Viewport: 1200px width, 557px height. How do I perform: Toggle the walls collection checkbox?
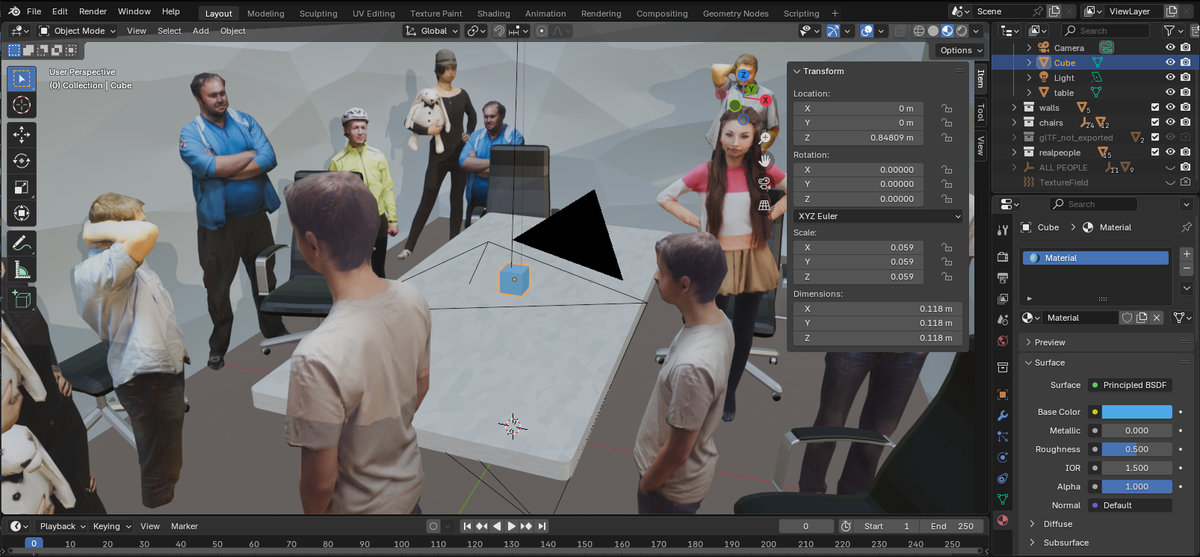(x=1155, y=108)
